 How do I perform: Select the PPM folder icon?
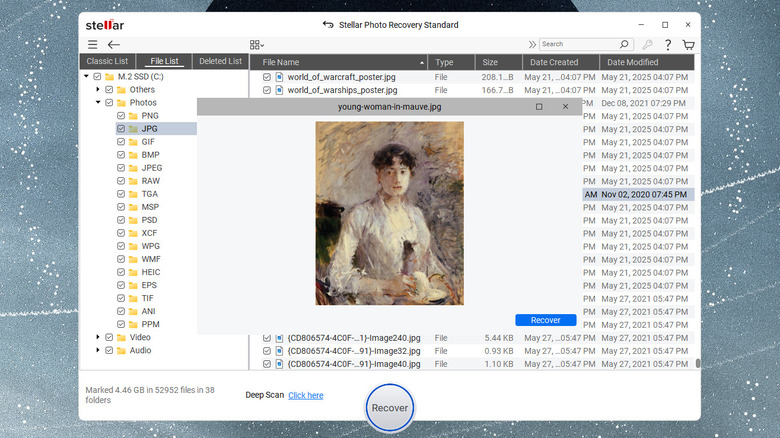(x=133, y=325)
